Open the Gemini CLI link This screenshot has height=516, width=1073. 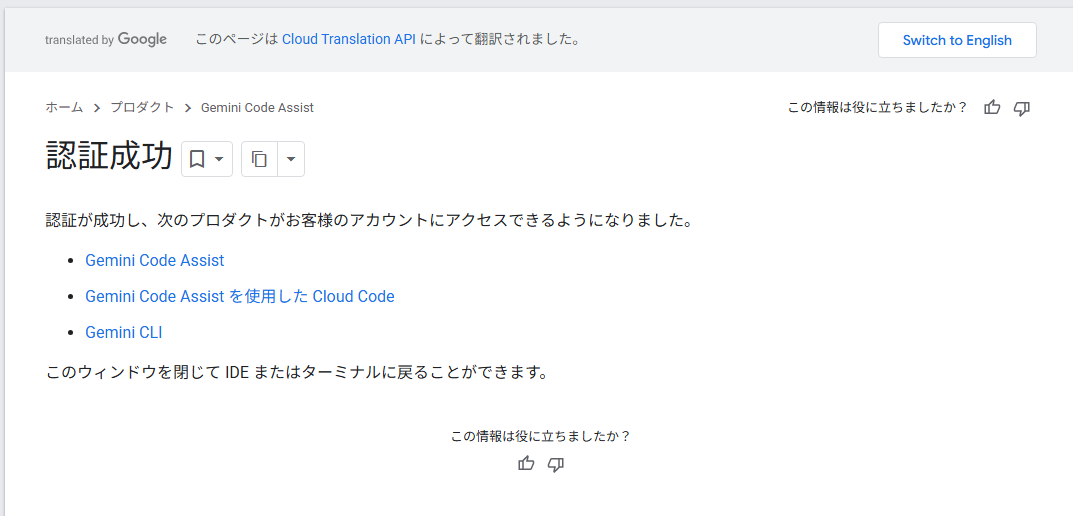pos(124,333)
